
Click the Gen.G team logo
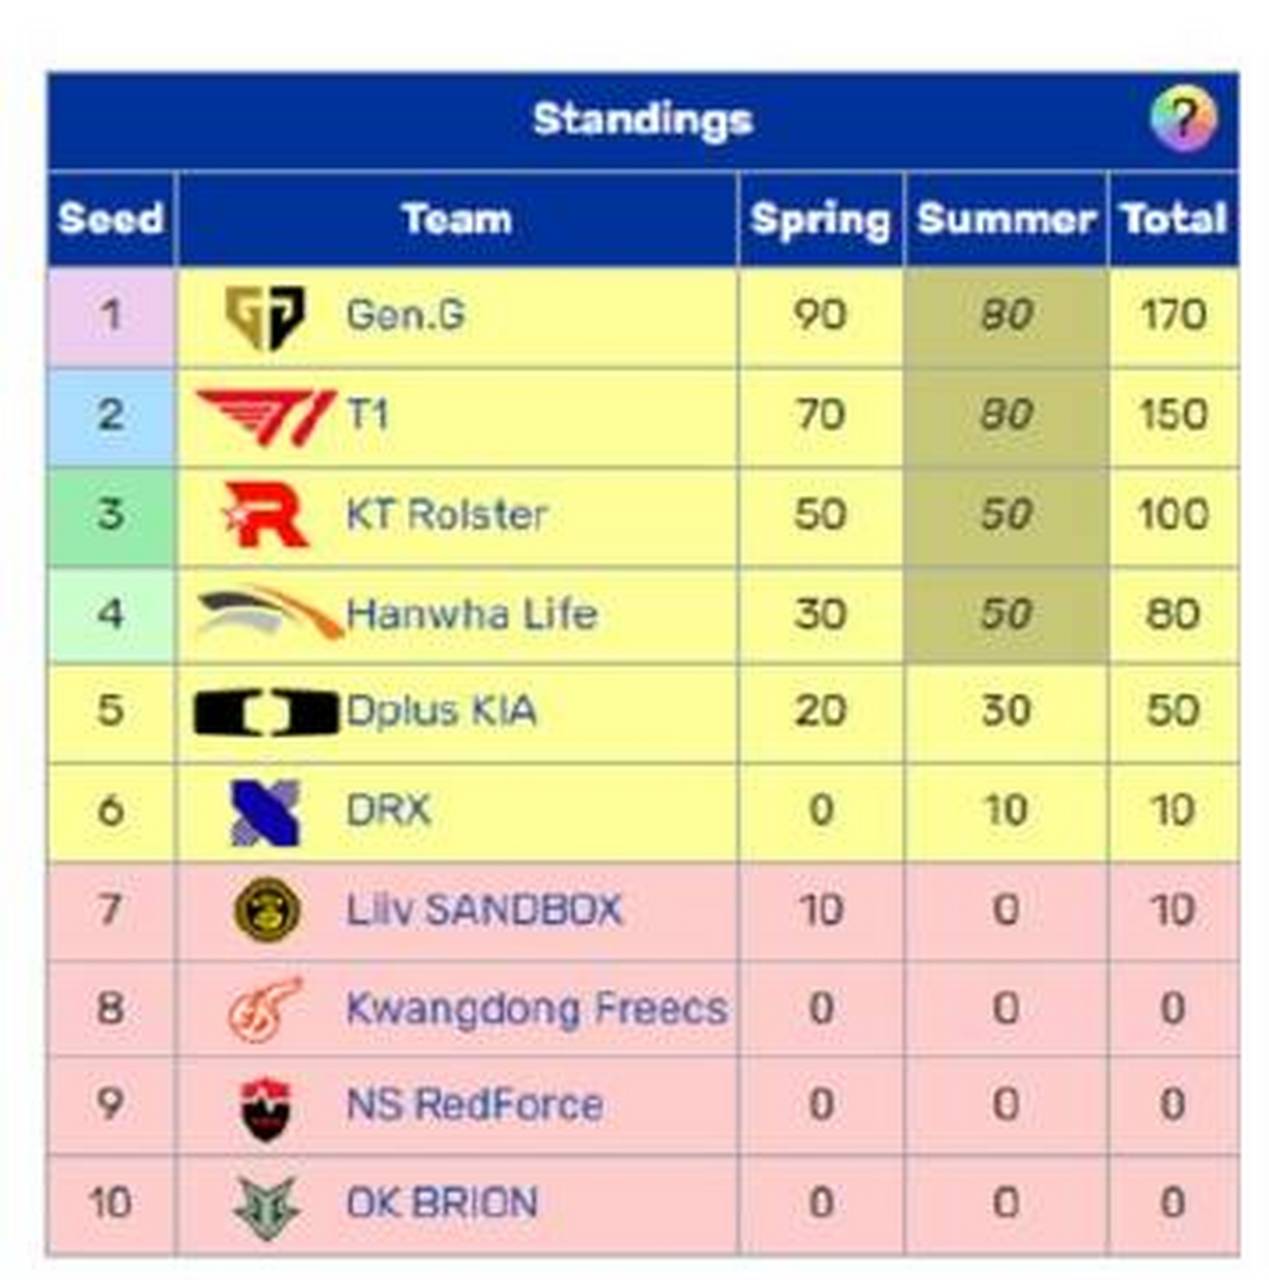[264, 317]
